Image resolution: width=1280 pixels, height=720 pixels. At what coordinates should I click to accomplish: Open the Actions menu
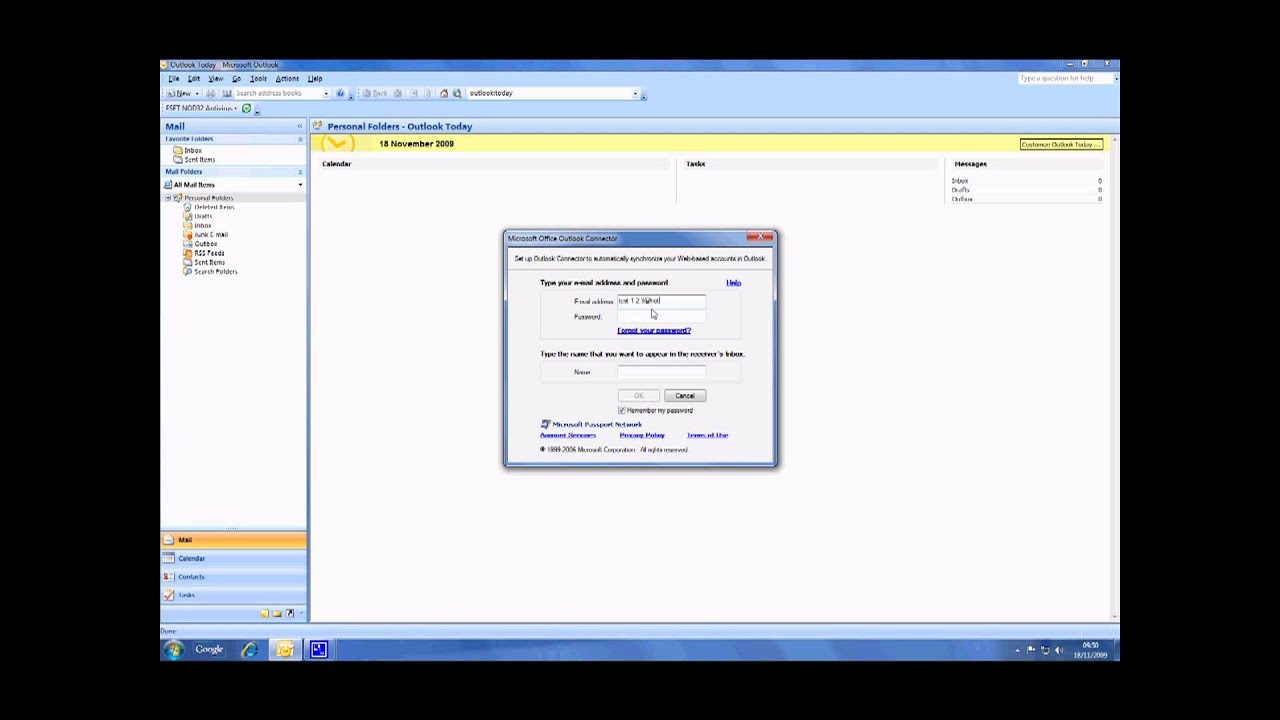pos(287,78)
